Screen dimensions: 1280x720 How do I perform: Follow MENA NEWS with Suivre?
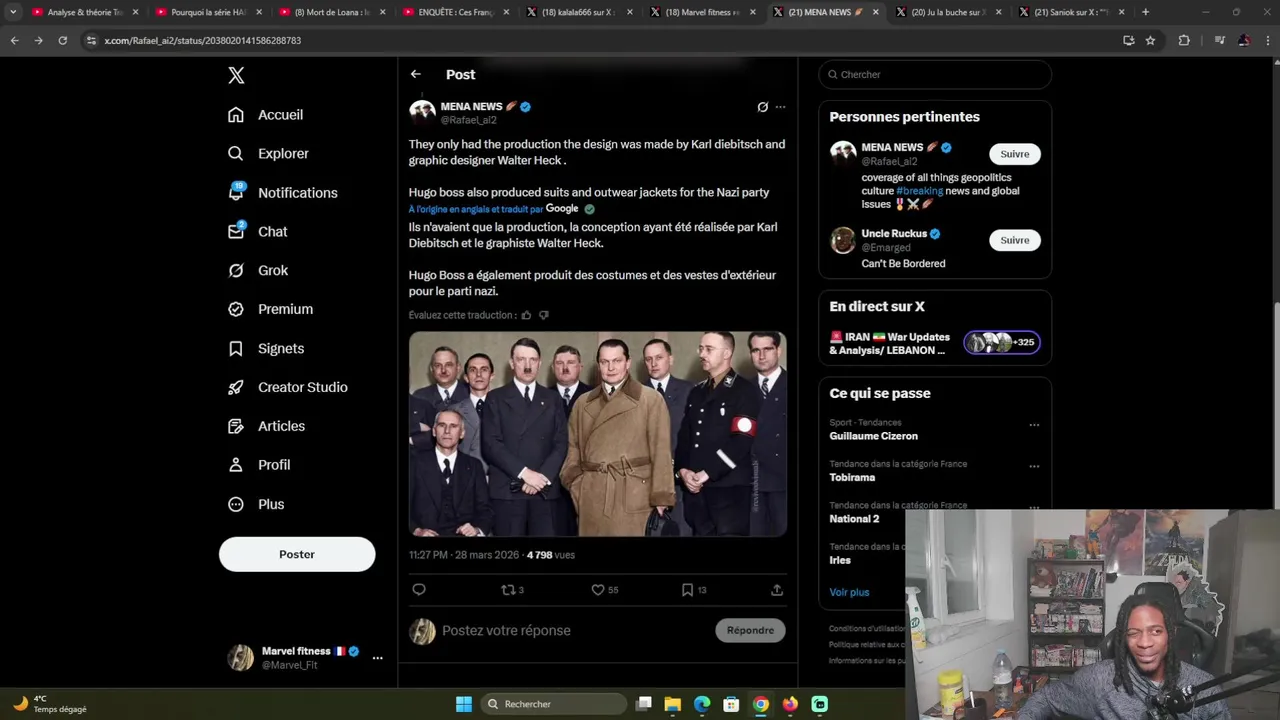click(x=1014, y=154)
